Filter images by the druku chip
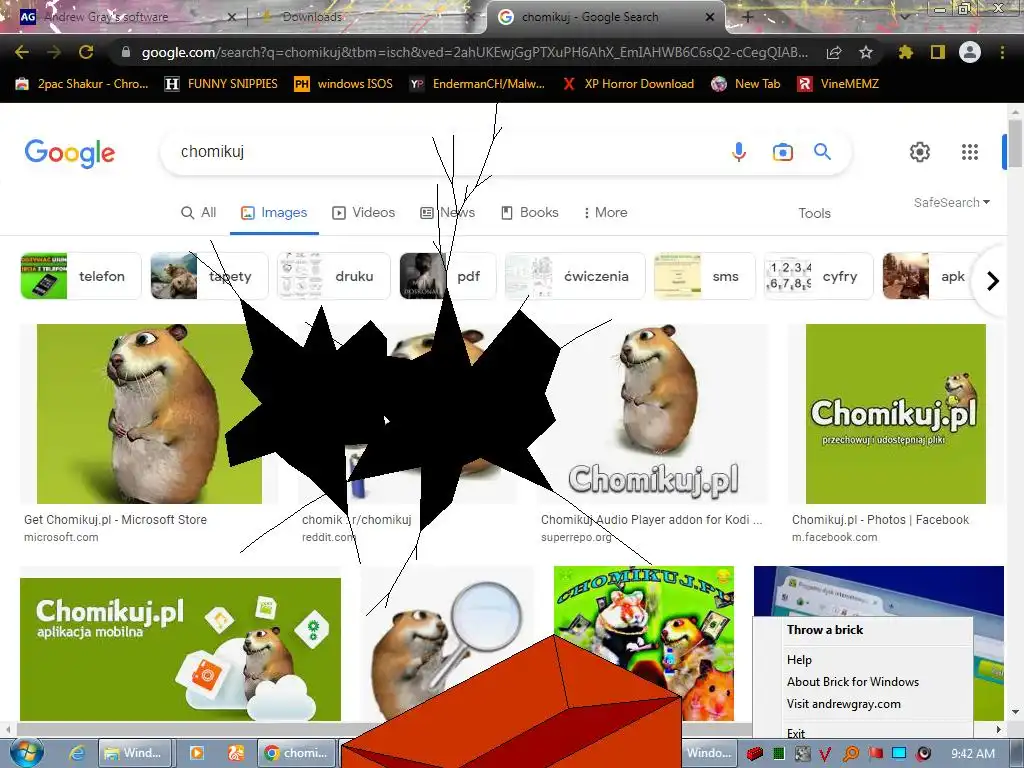The width and height of the screenshot is (1024, 768). pos(334,276)
